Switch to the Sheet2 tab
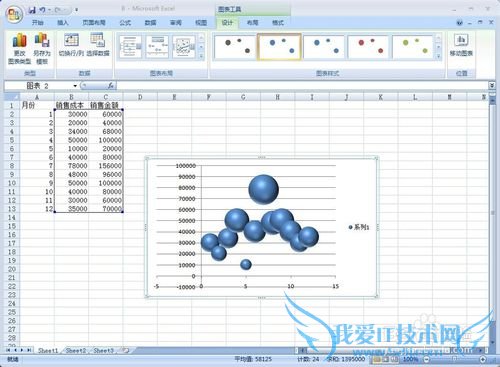This screenshot has height=367, width=500. (76, 350)
